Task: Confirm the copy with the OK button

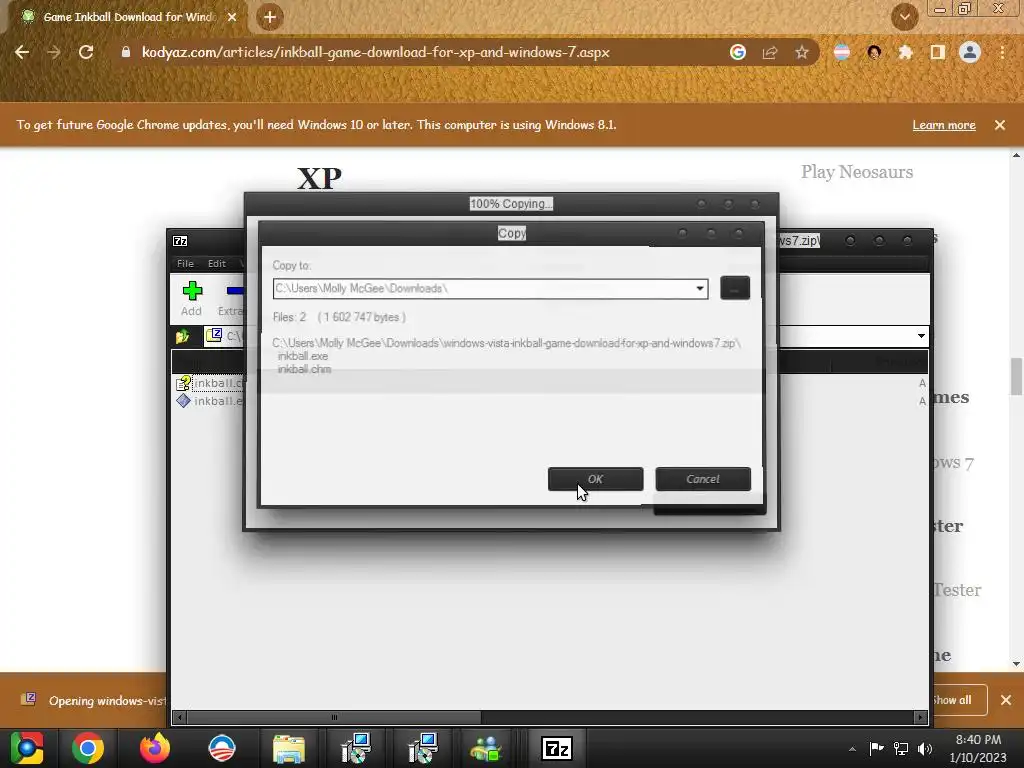Action: [x=595, y=479]
